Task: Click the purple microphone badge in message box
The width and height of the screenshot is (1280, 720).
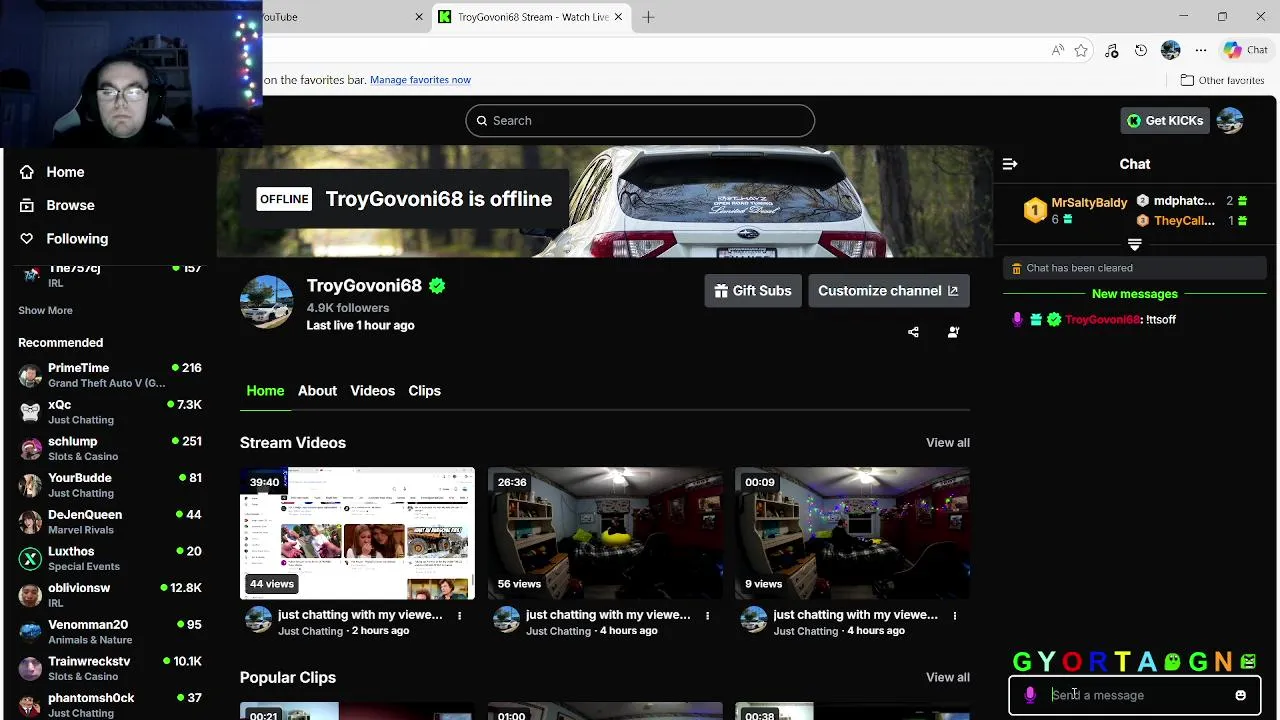Action: 1030,695
